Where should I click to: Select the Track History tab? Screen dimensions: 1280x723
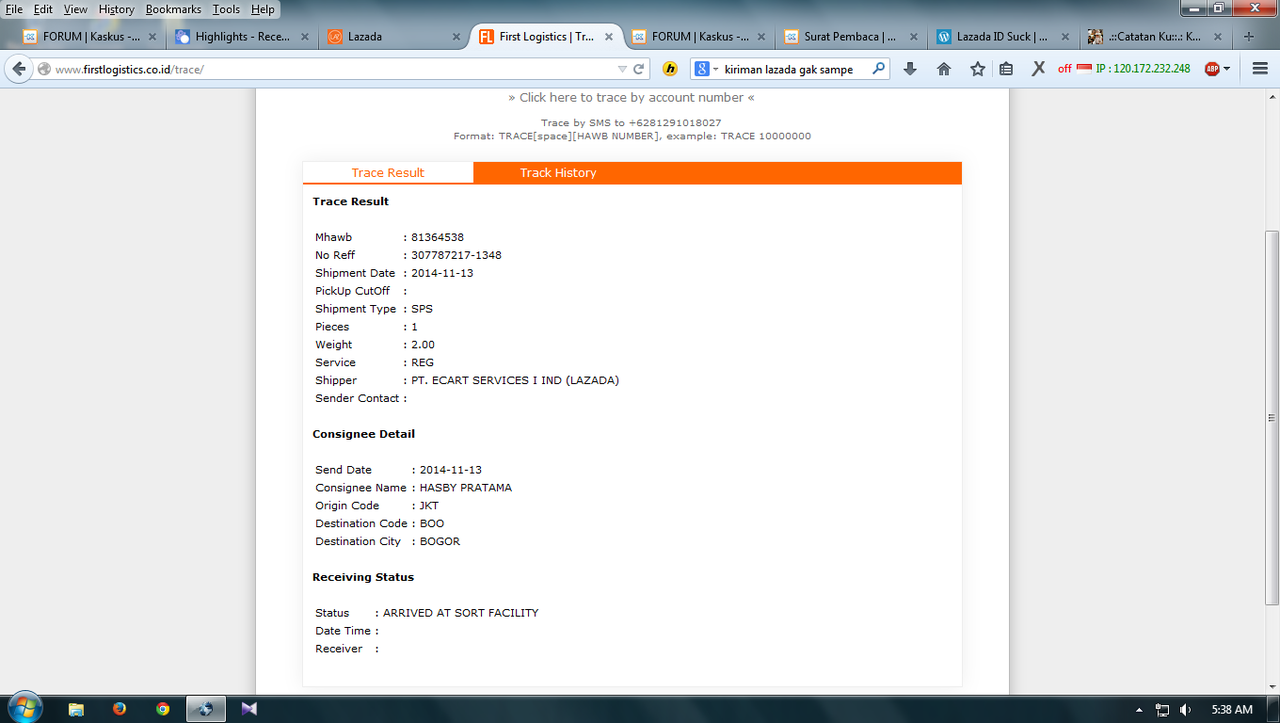558,173
